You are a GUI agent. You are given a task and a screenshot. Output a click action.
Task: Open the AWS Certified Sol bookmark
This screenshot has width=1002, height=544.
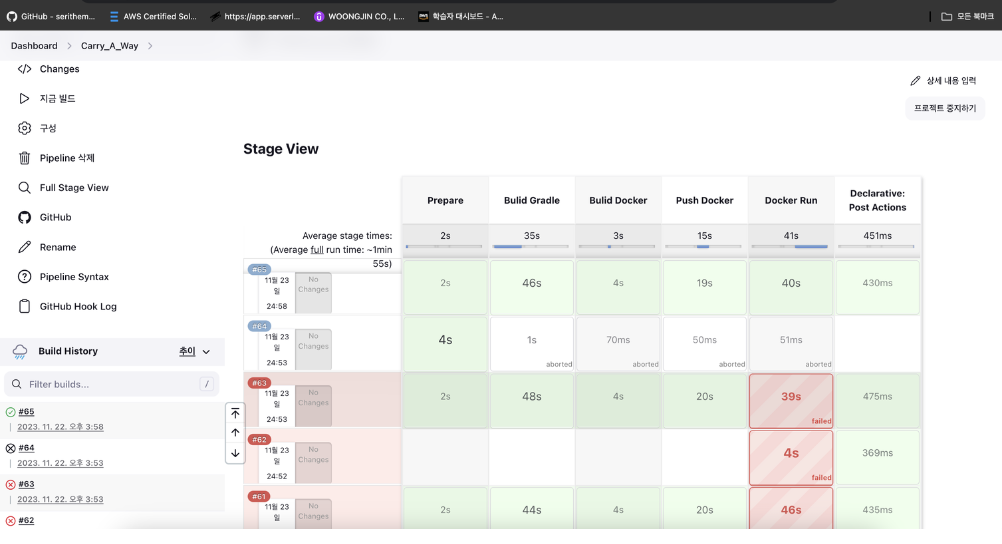(153, 17)
